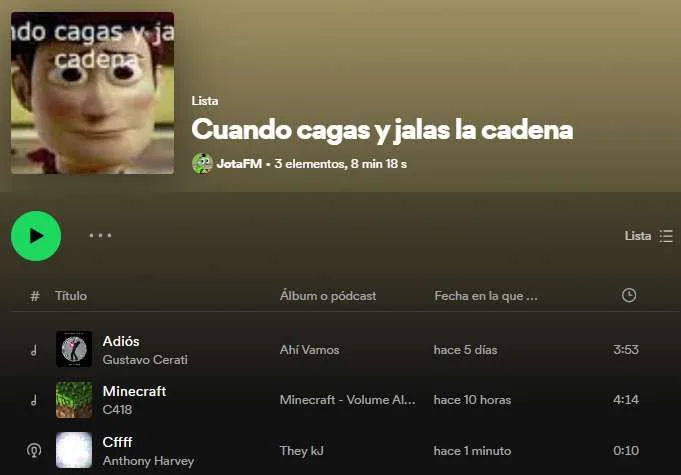Select the Minecraft album art thumbnail
This screenshot has width=681, height=475.
click(74, 400)
